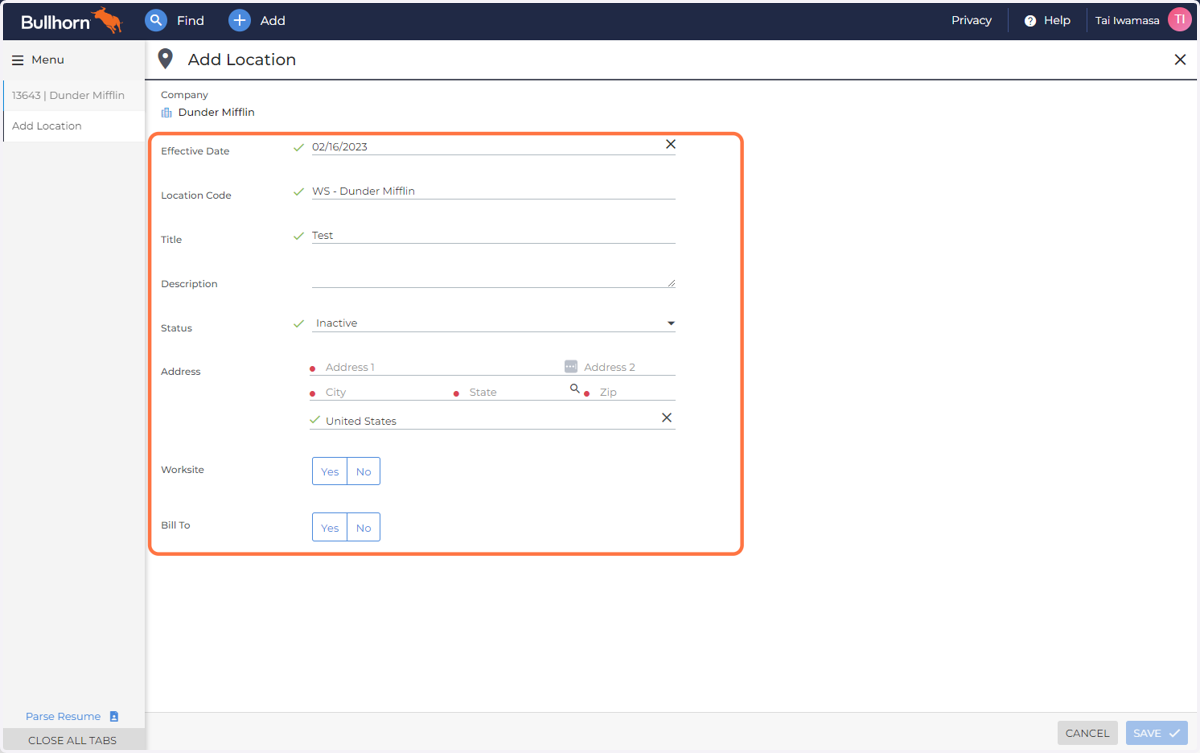Switch to the Add Location tab
1200x753 pixels.
pos(74,126)
